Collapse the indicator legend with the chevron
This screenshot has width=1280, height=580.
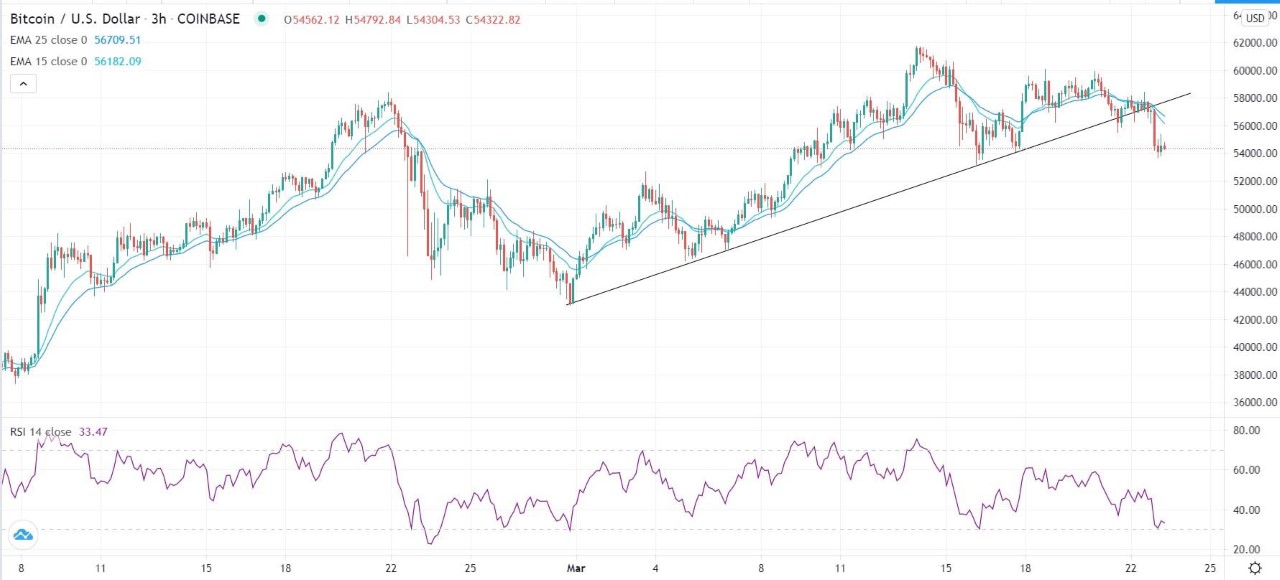[x=22, y=83]
